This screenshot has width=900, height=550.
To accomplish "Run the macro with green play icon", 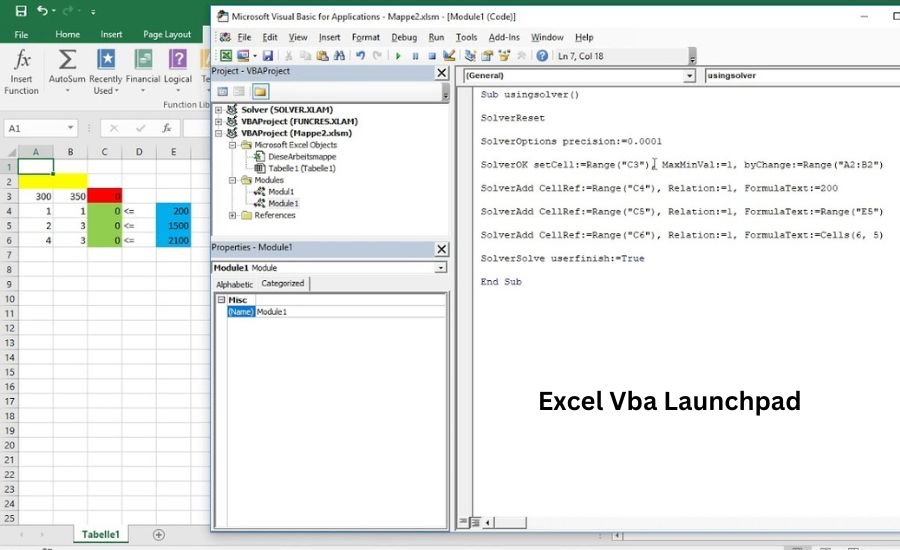I will coord(398,56).
